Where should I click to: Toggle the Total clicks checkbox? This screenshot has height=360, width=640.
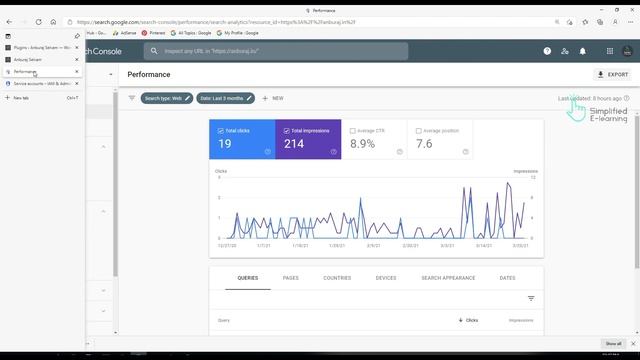[220, 131]
